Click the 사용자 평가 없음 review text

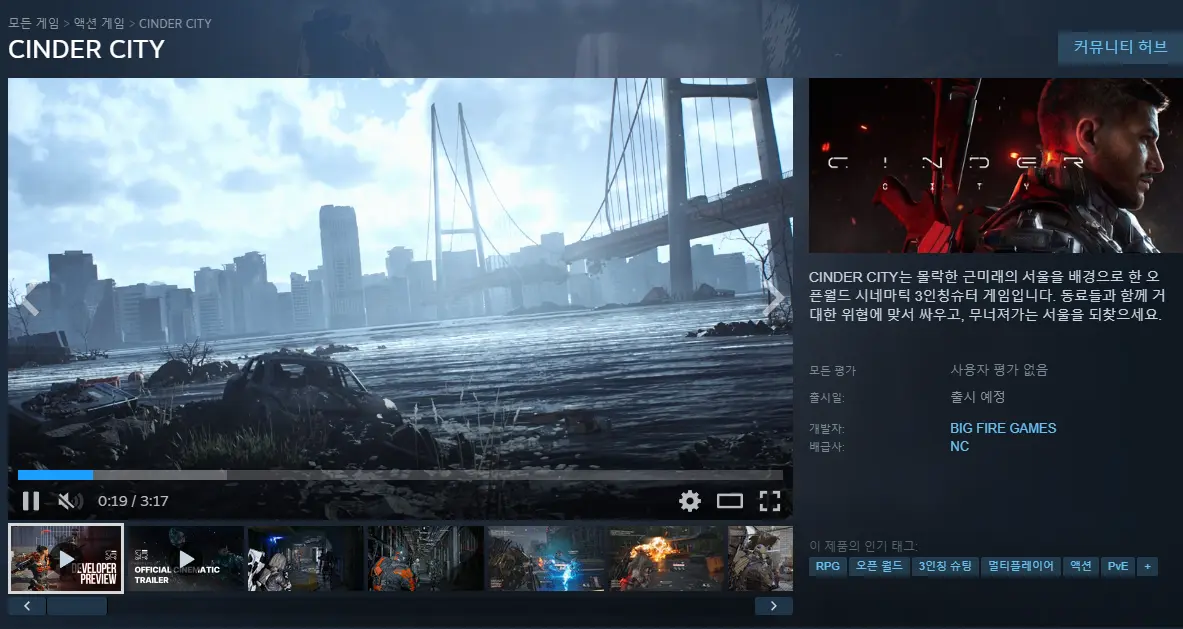click(999, 370)
